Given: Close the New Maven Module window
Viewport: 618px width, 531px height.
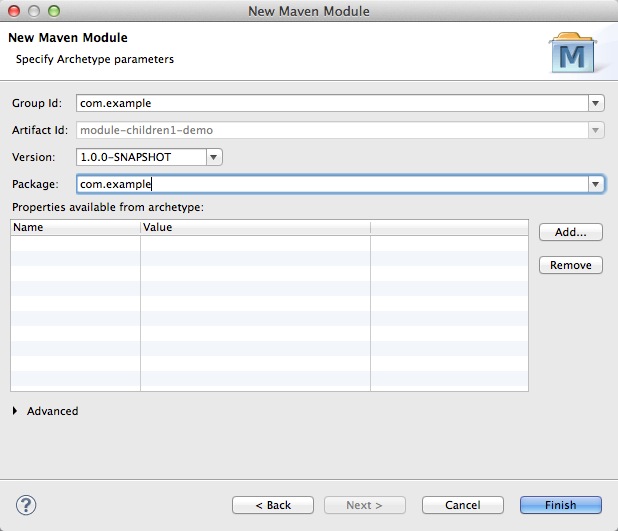Looking at the screenshot, I should click(14, 11).
